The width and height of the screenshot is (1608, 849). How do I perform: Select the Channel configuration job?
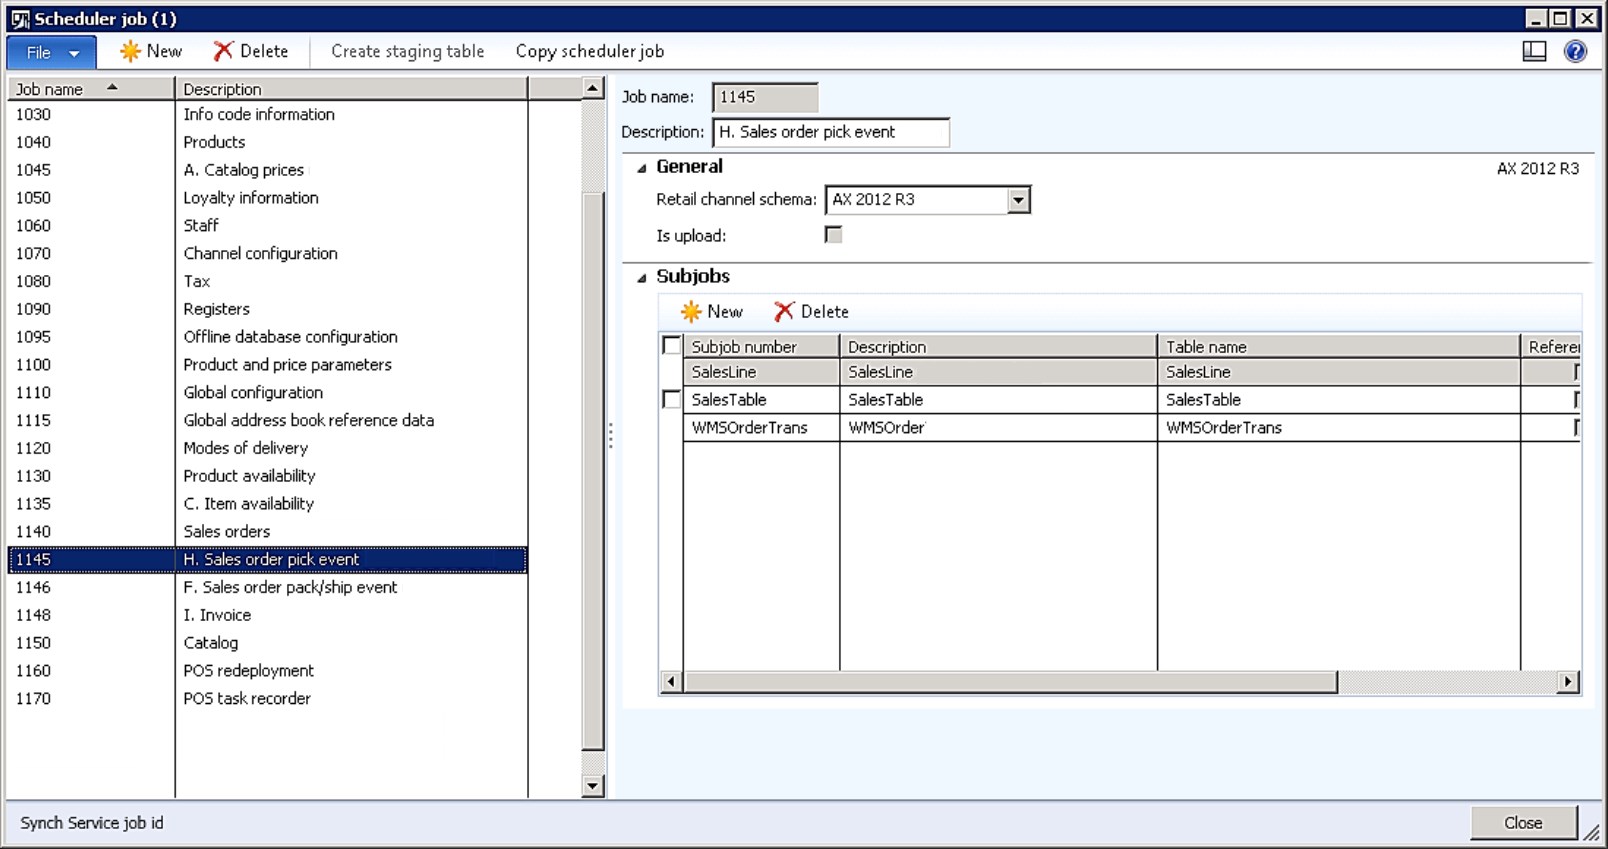pyautogui.click(x=268, y=254)
